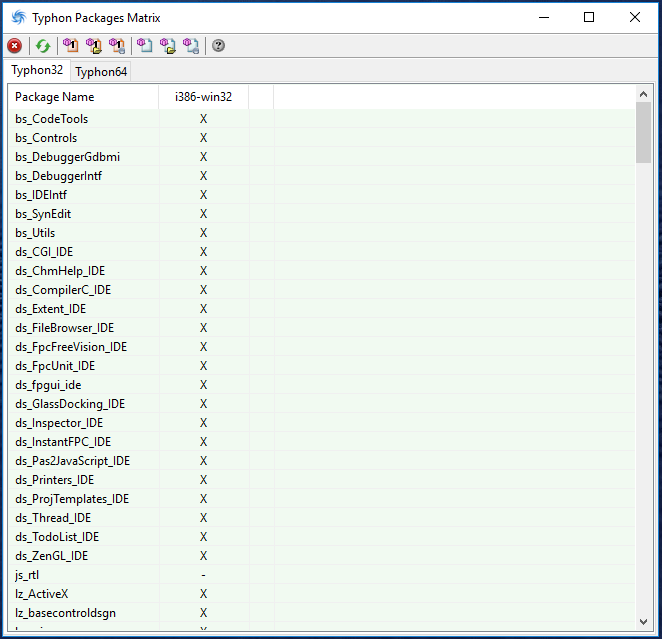Click the orange page icon marked 1 without overlay
The width and height of the screenshot is (662, 639).
71,46
